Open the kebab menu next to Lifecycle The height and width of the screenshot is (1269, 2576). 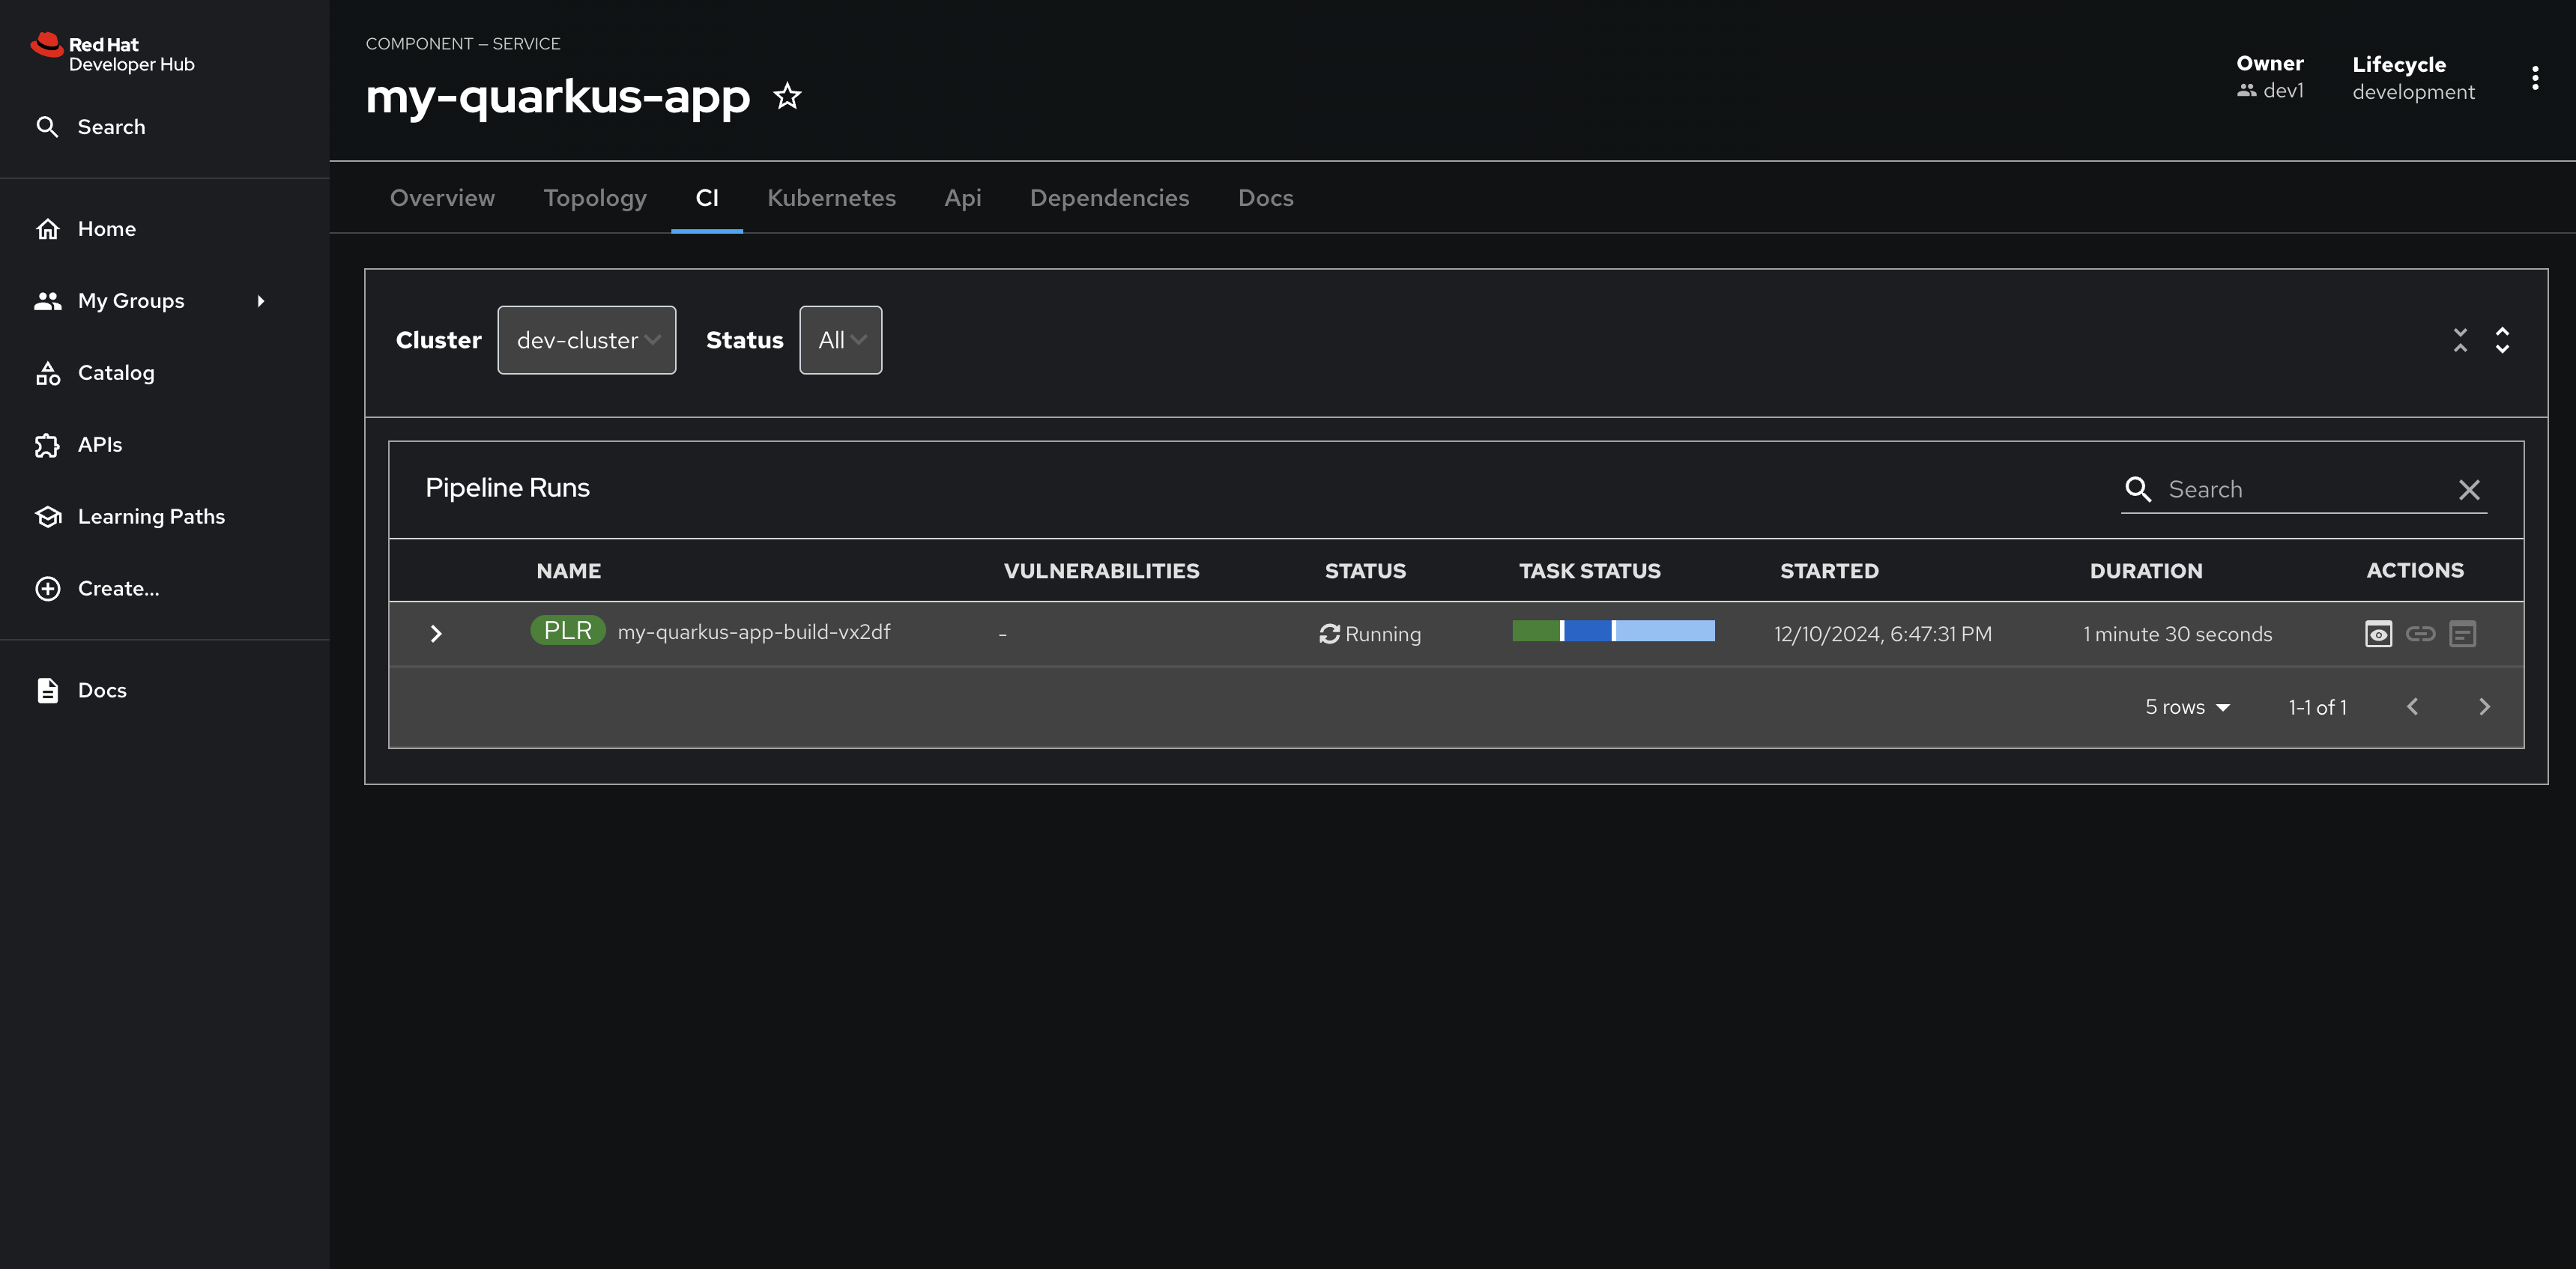point(2534,78)
